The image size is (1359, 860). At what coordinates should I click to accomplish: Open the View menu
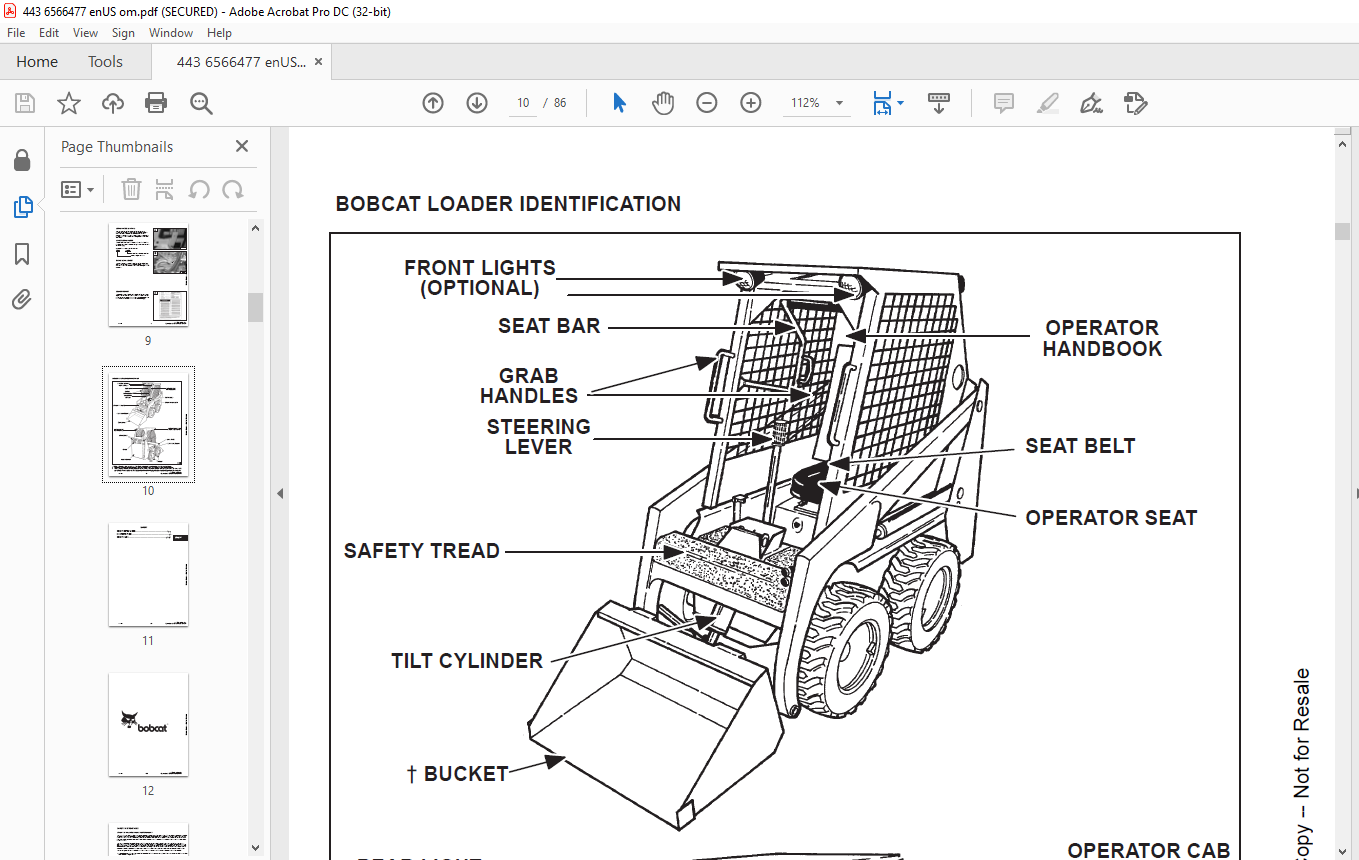point(86,33)
